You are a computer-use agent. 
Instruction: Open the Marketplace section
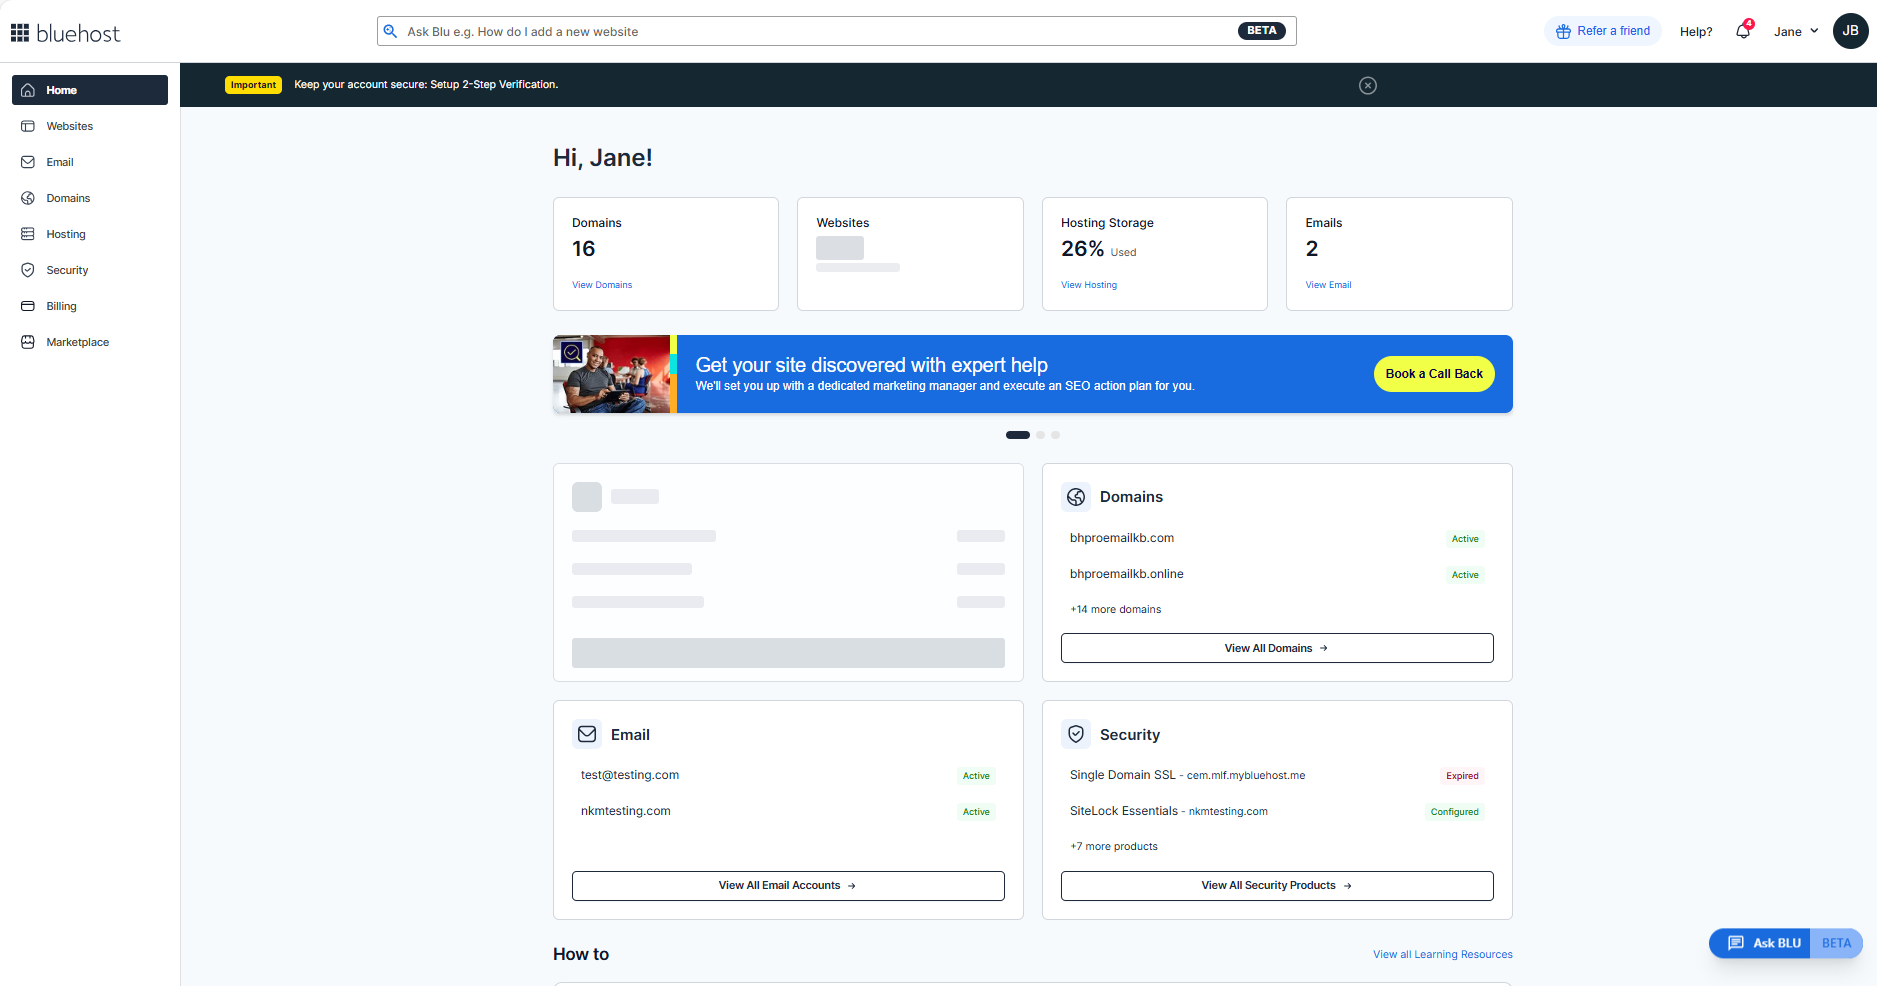click(77, 342)
